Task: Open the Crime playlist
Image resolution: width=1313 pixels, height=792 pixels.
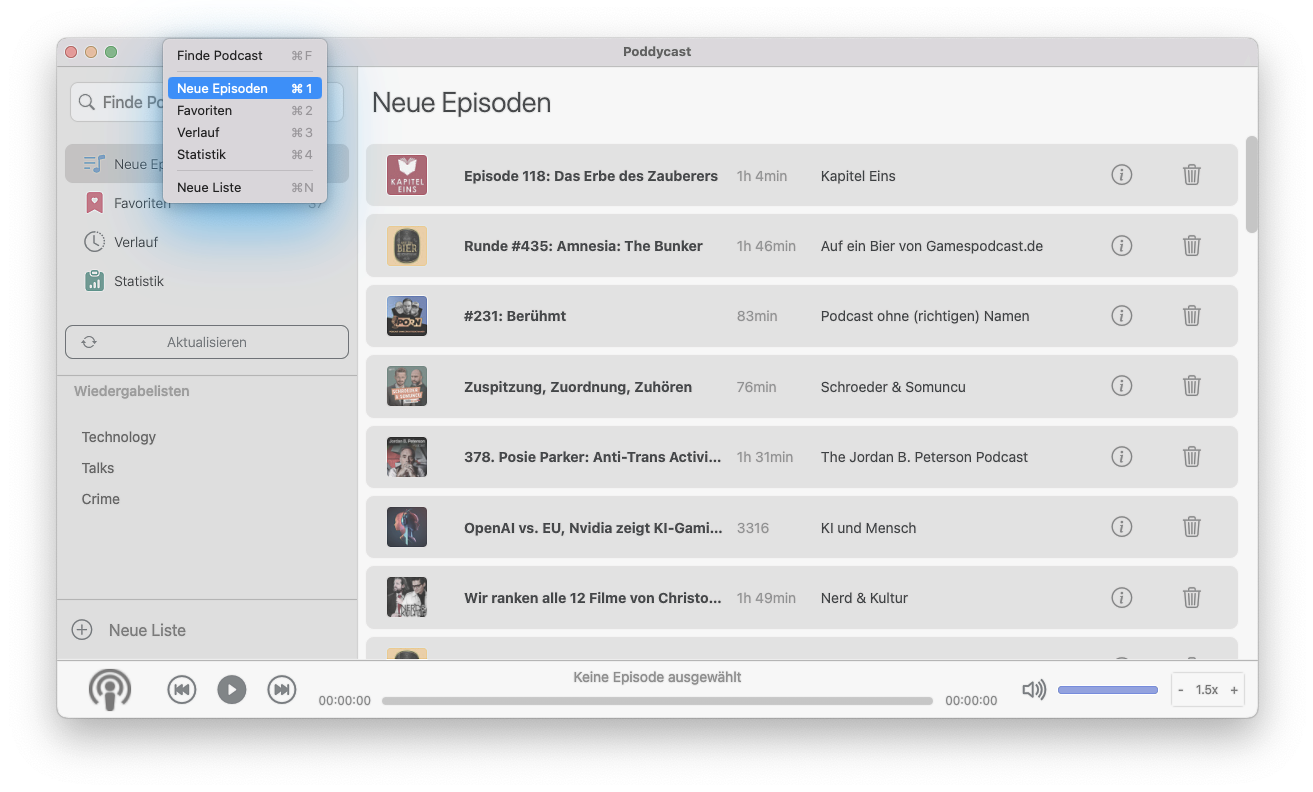Action: (x=101, y=499)
